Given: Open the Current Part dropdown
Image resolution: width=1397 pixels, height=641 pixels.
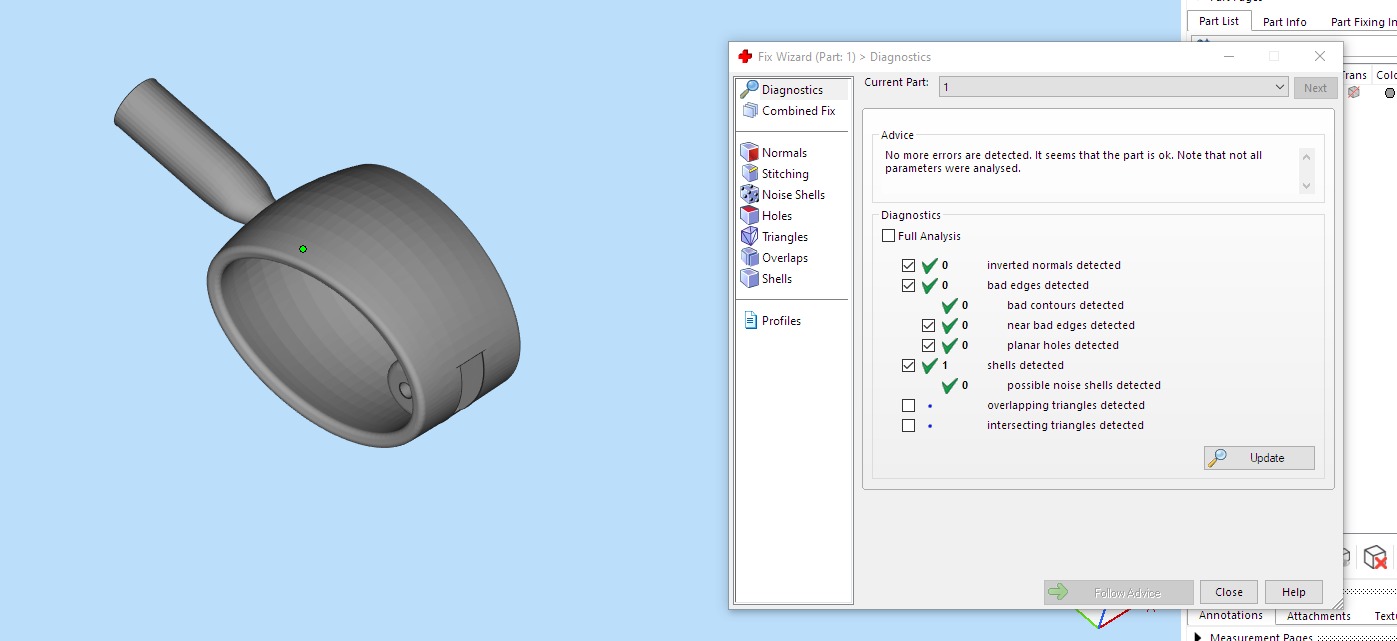Looking at the screenshot, I should point(1114,87).
